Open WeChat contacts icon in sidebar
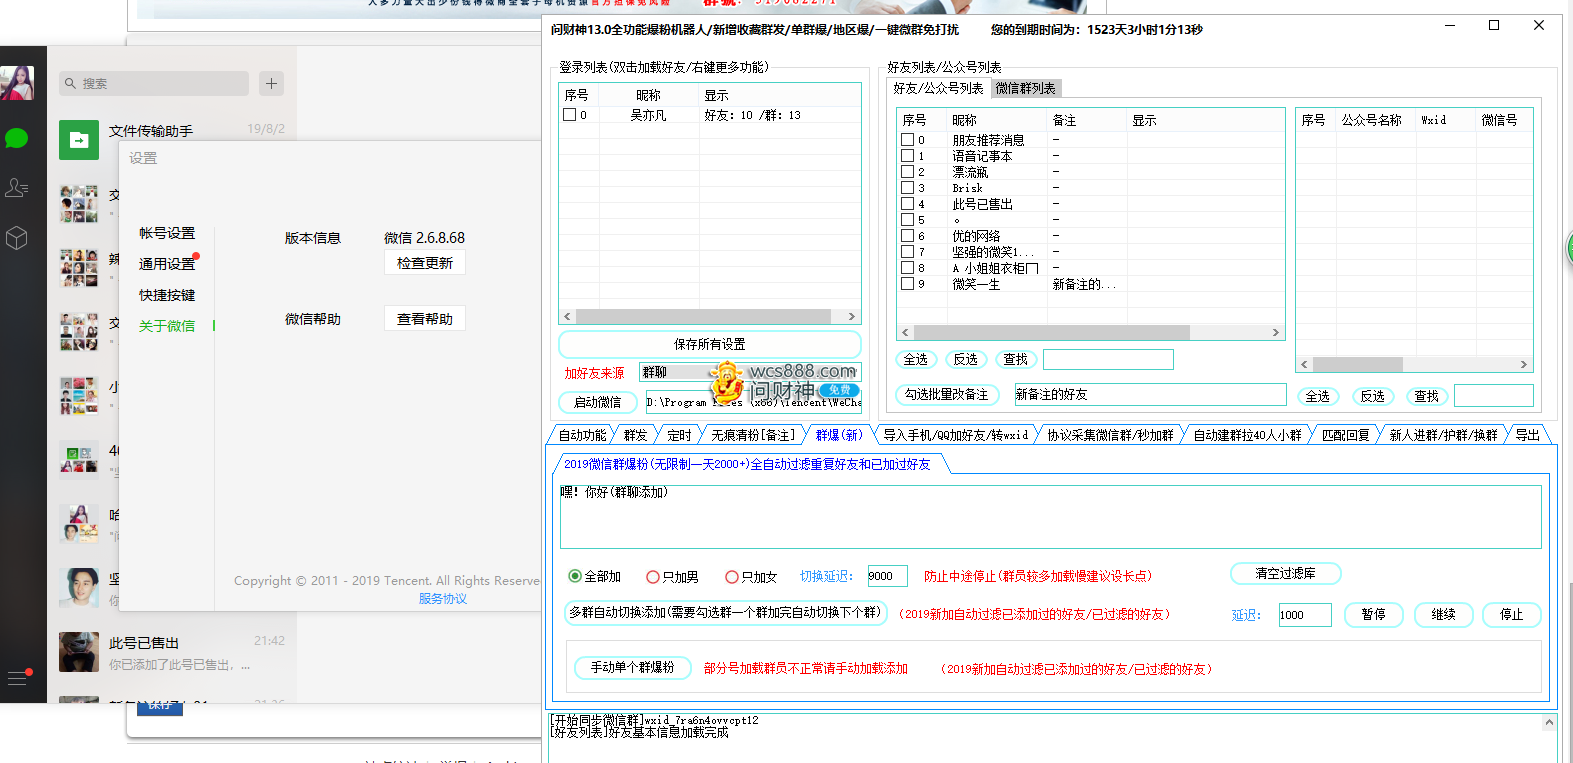This screenshot has width=1573, height=763. [x=17, y=187]
